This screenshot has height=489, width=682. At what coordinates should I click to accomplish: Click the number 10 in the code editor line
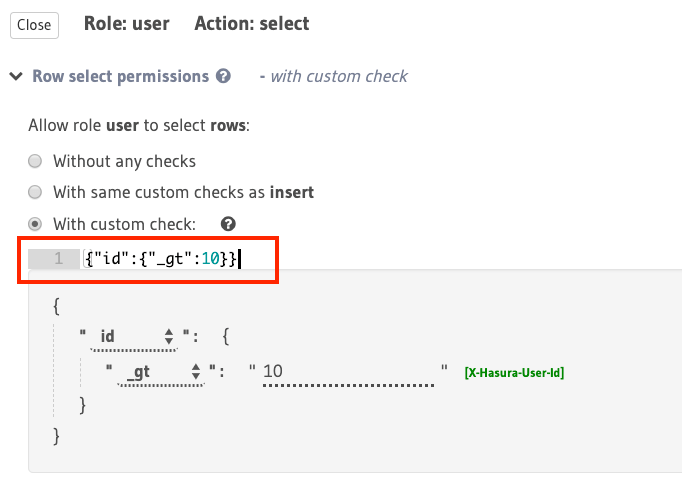point(210,260)
